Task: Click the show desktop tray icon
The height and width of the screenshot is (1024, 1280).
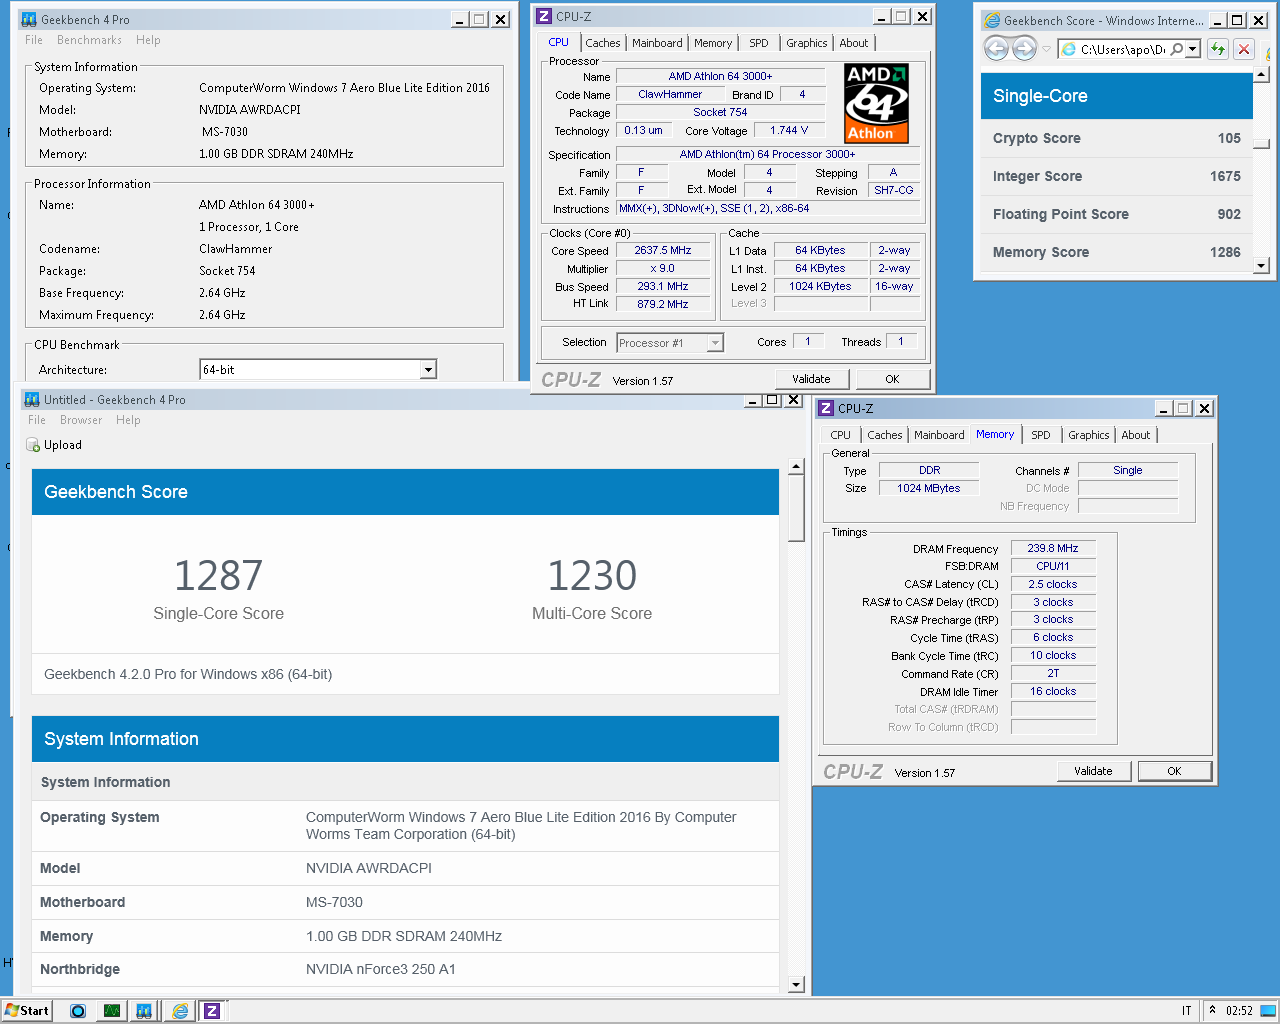Action: click(x=1268, y=1010)
